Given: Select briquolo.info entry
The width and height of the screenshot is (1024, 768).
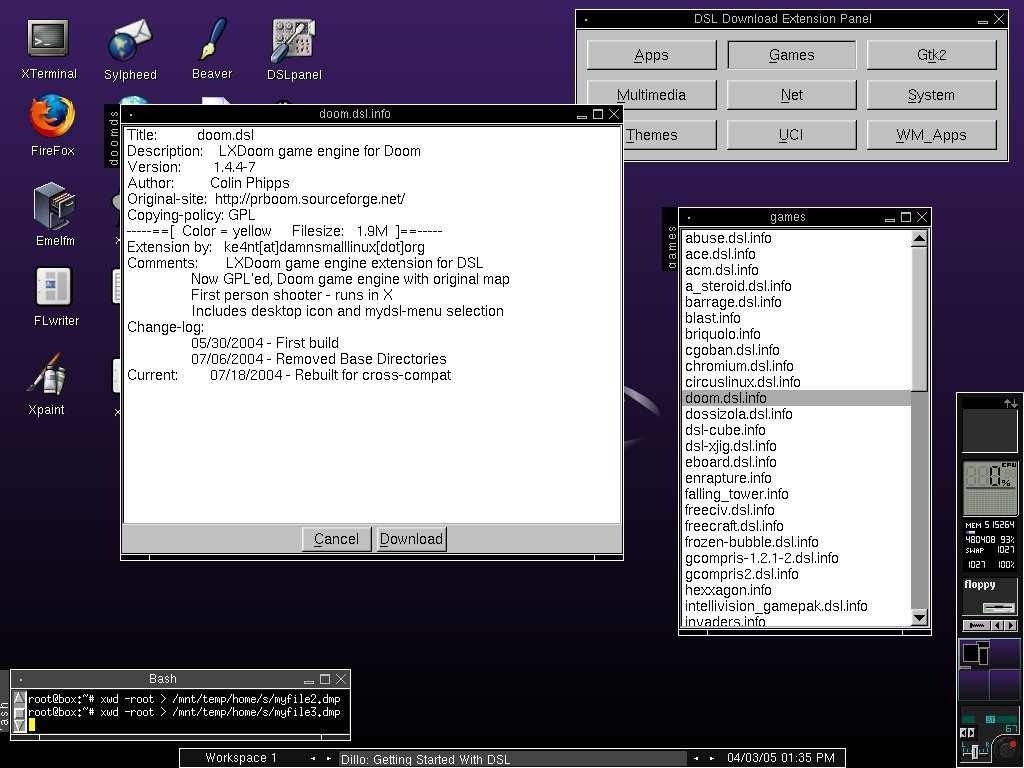Looking at the screenshot, I should (795, 334).
